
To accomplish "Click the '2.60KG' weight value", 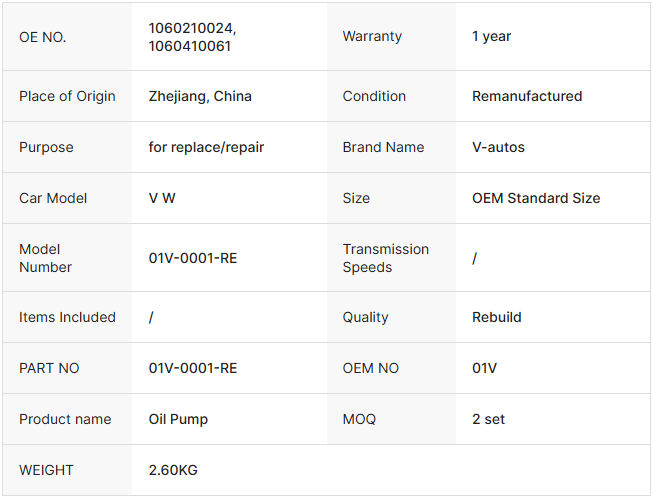I will [x=174, y=471].
